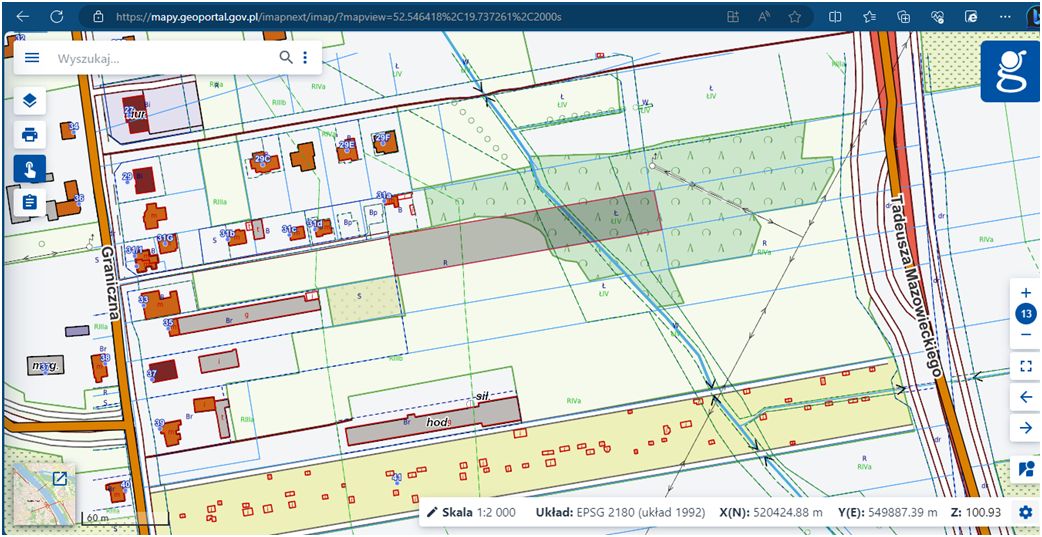
Task: Click the magnifier search icon
Action: 286,57
